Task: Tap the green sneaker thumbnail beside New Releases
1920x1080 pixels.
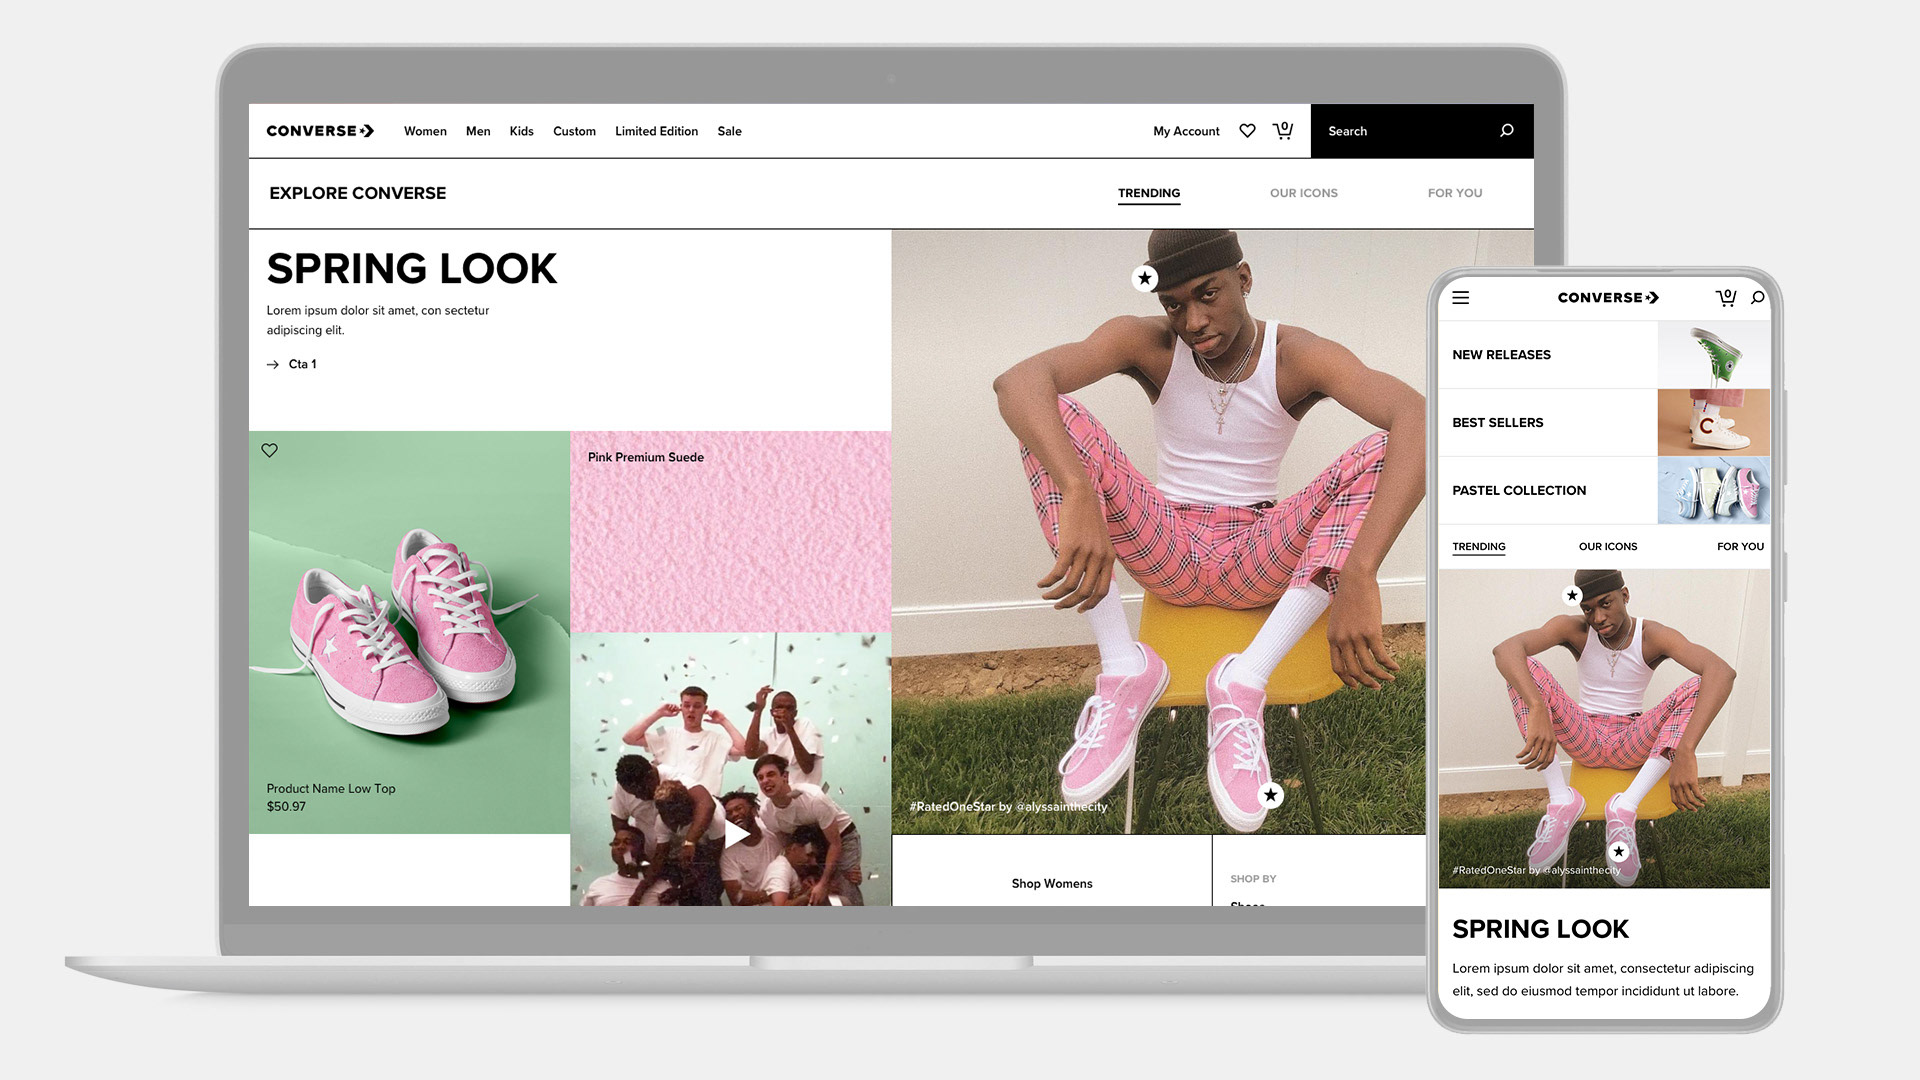Action: (x=1714, y=354)
